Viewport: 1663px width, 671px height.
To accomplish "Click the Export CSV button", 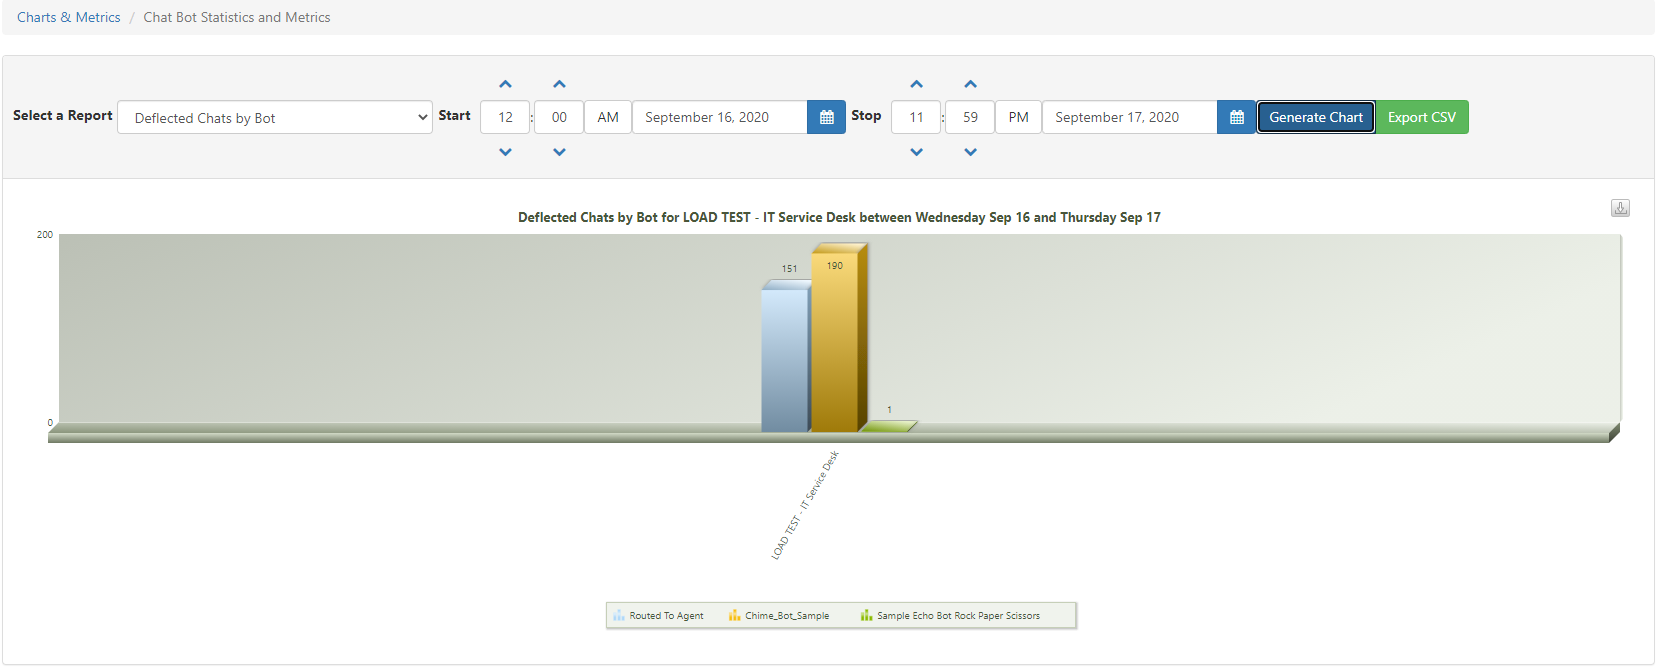I will point(1421,117).
